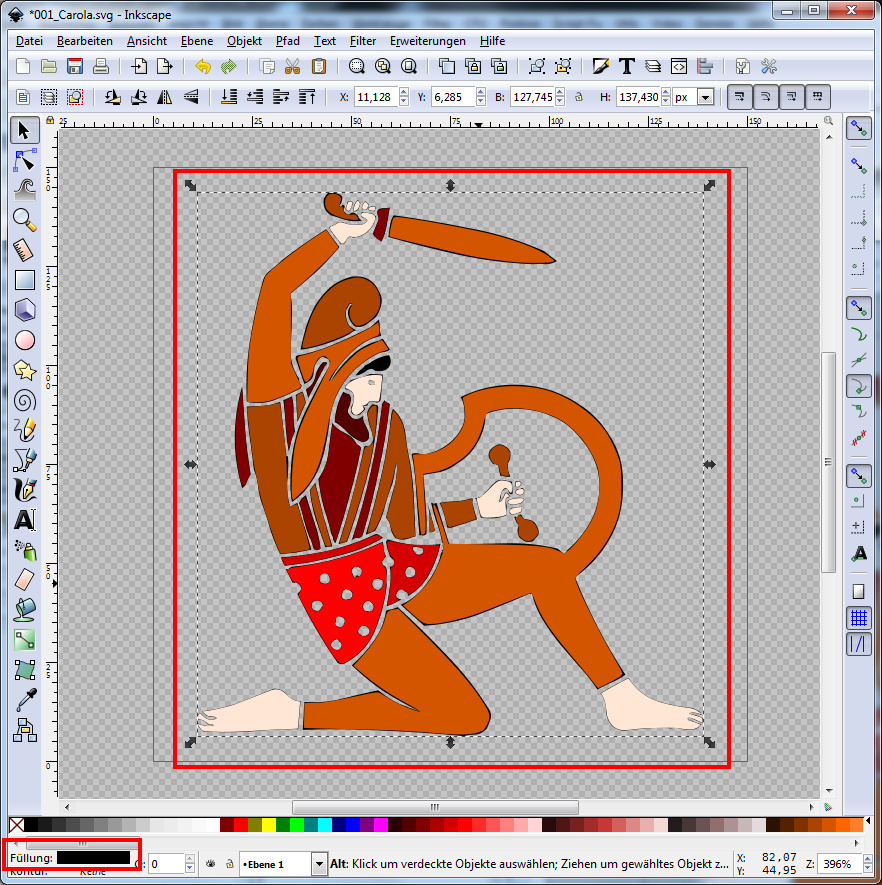Click the black Füllung fill indicator
Screen dimensions: 882x885
tap(93, 857)
